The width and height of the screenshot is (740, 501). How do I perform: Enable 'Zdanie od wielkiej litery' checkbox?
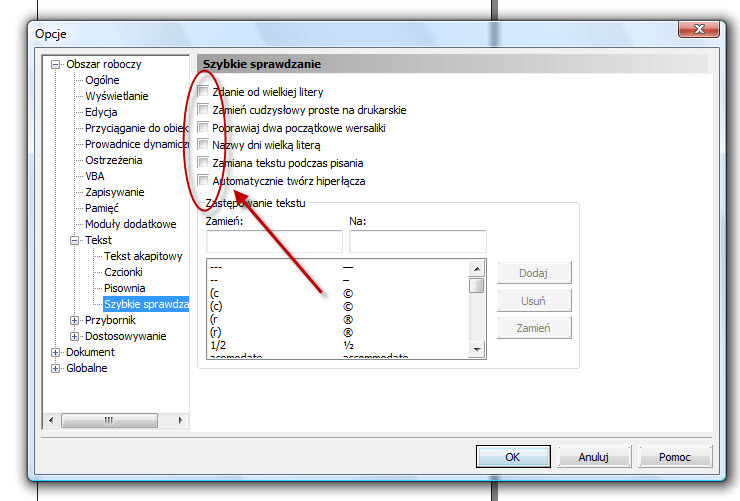(204, 92)
